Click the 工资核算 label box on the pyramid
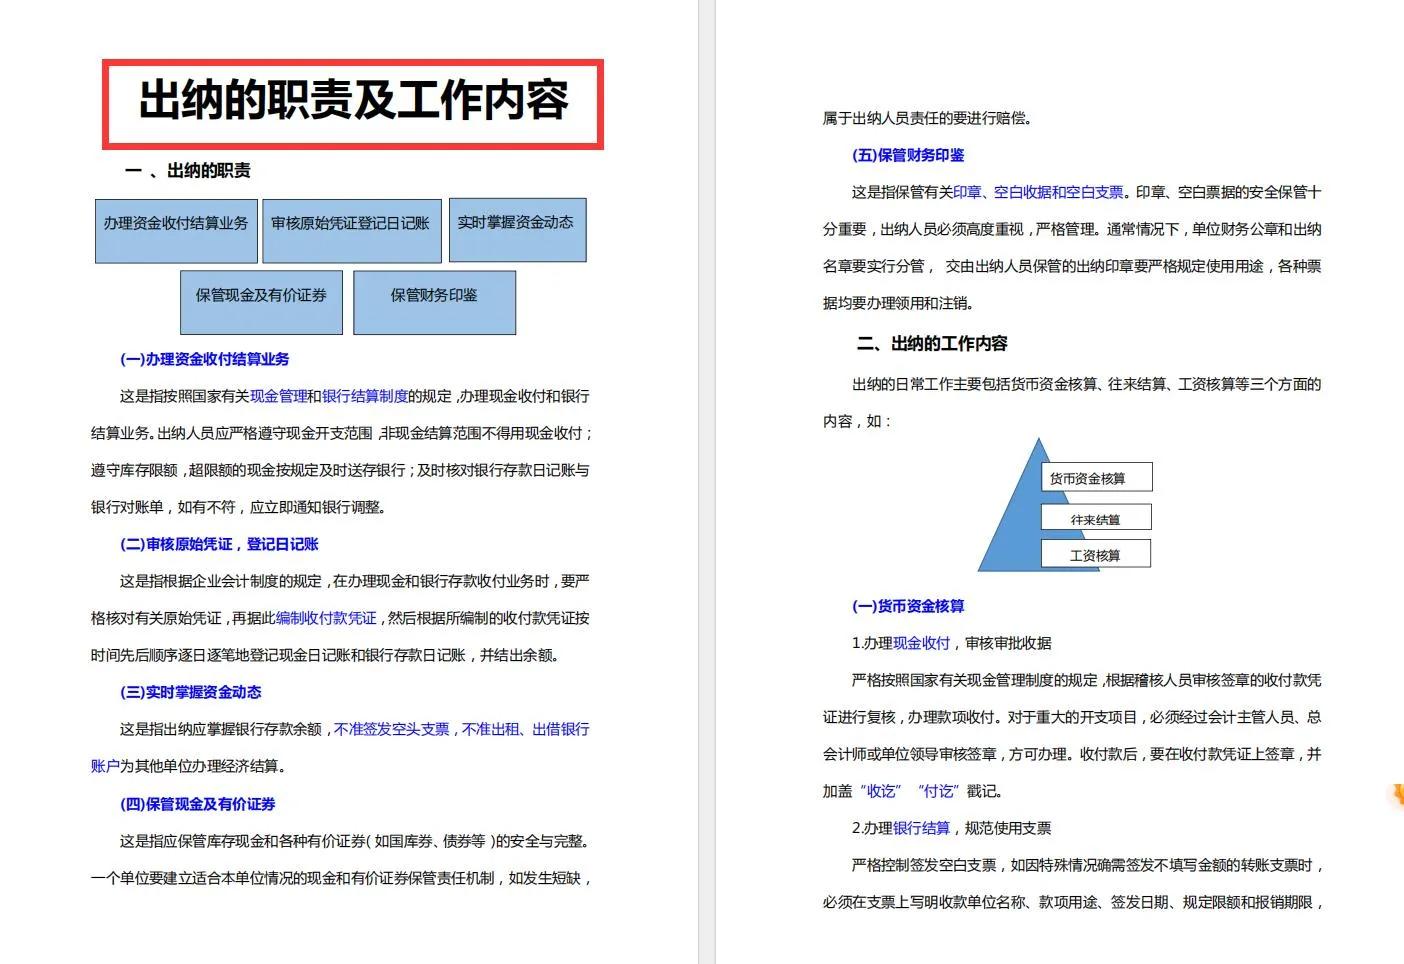Screen dimensions: 1404x964 pyautogui.click(x=1096, y=555)
